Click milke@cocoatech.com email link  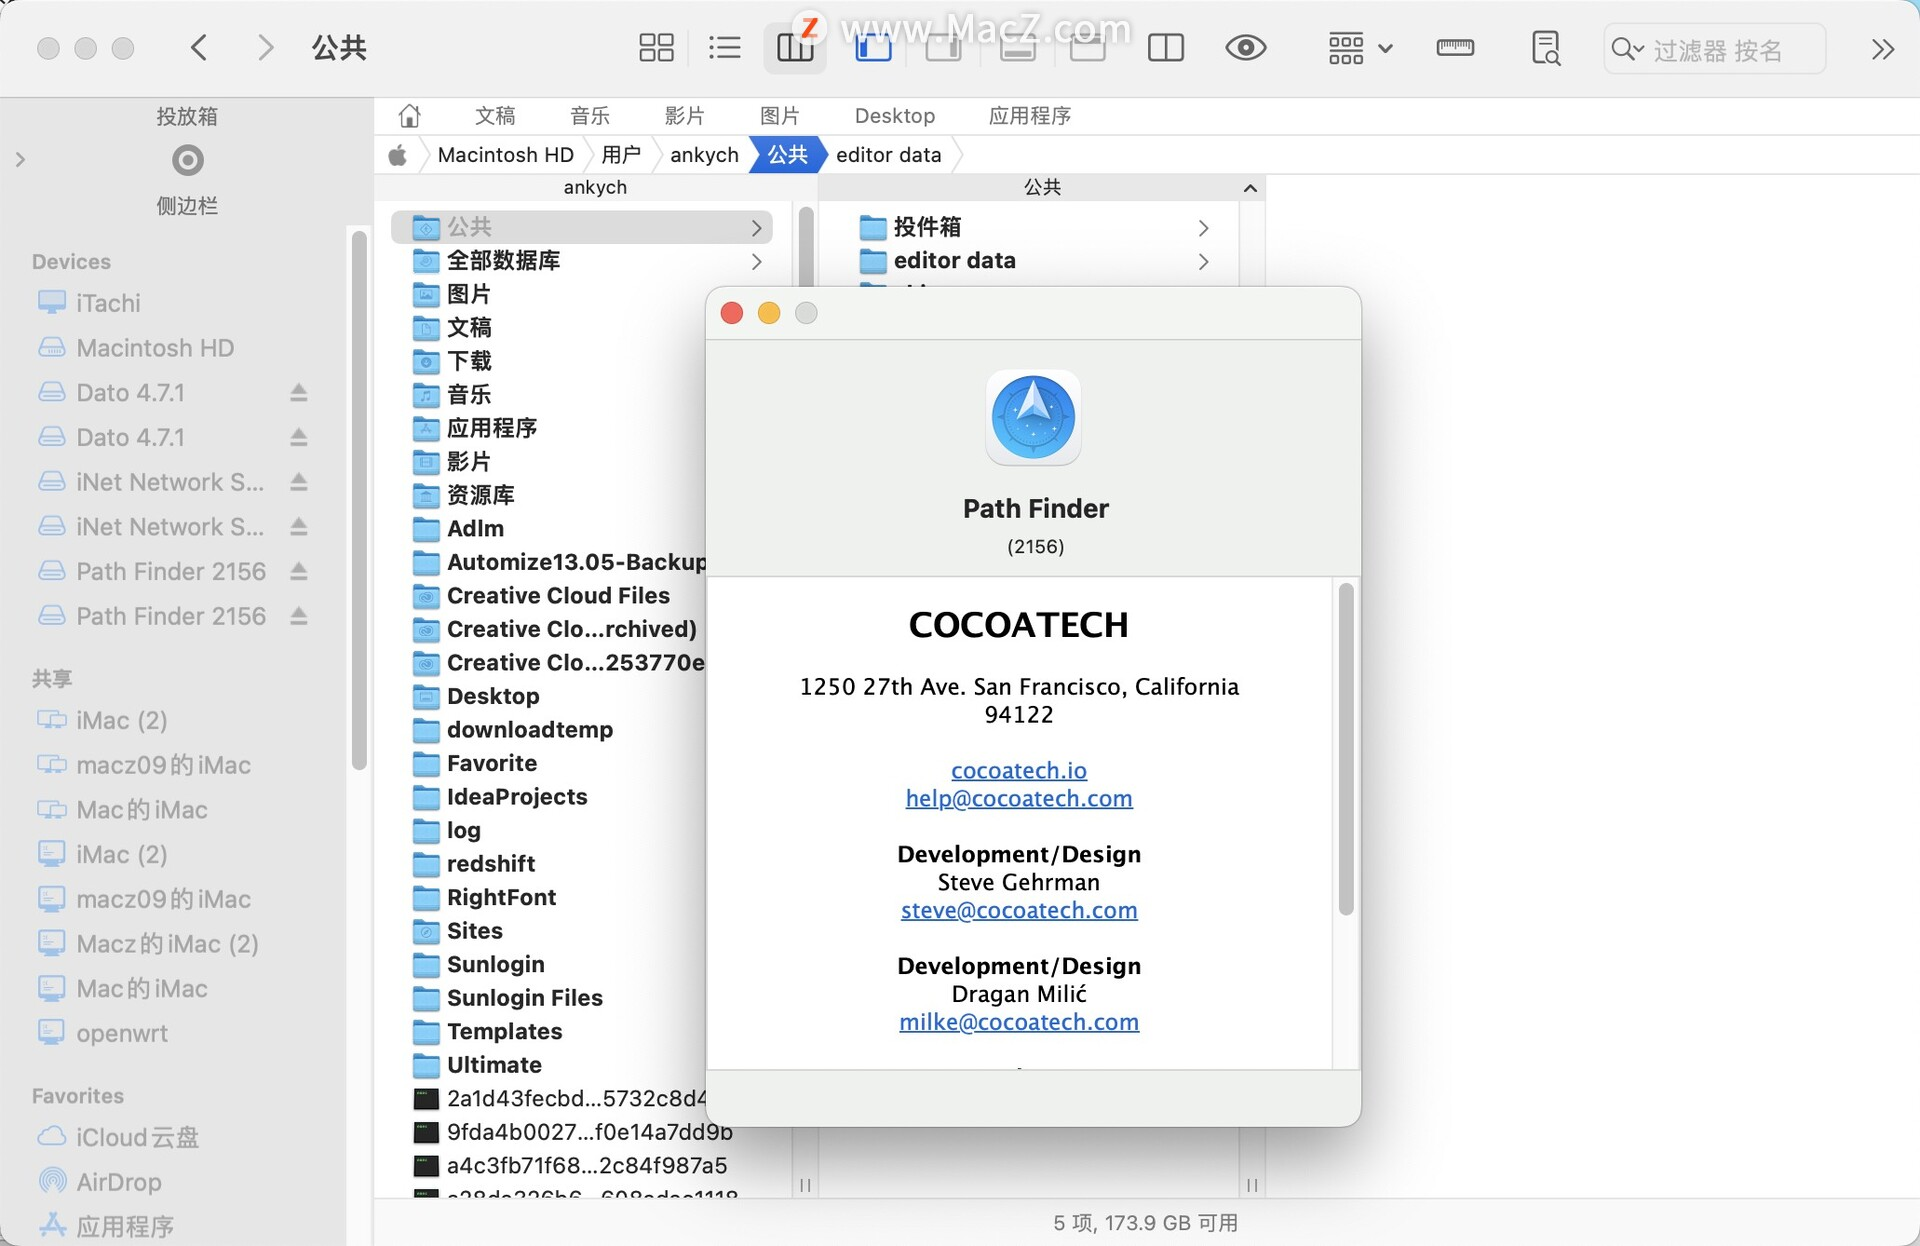point(1019,1022)
